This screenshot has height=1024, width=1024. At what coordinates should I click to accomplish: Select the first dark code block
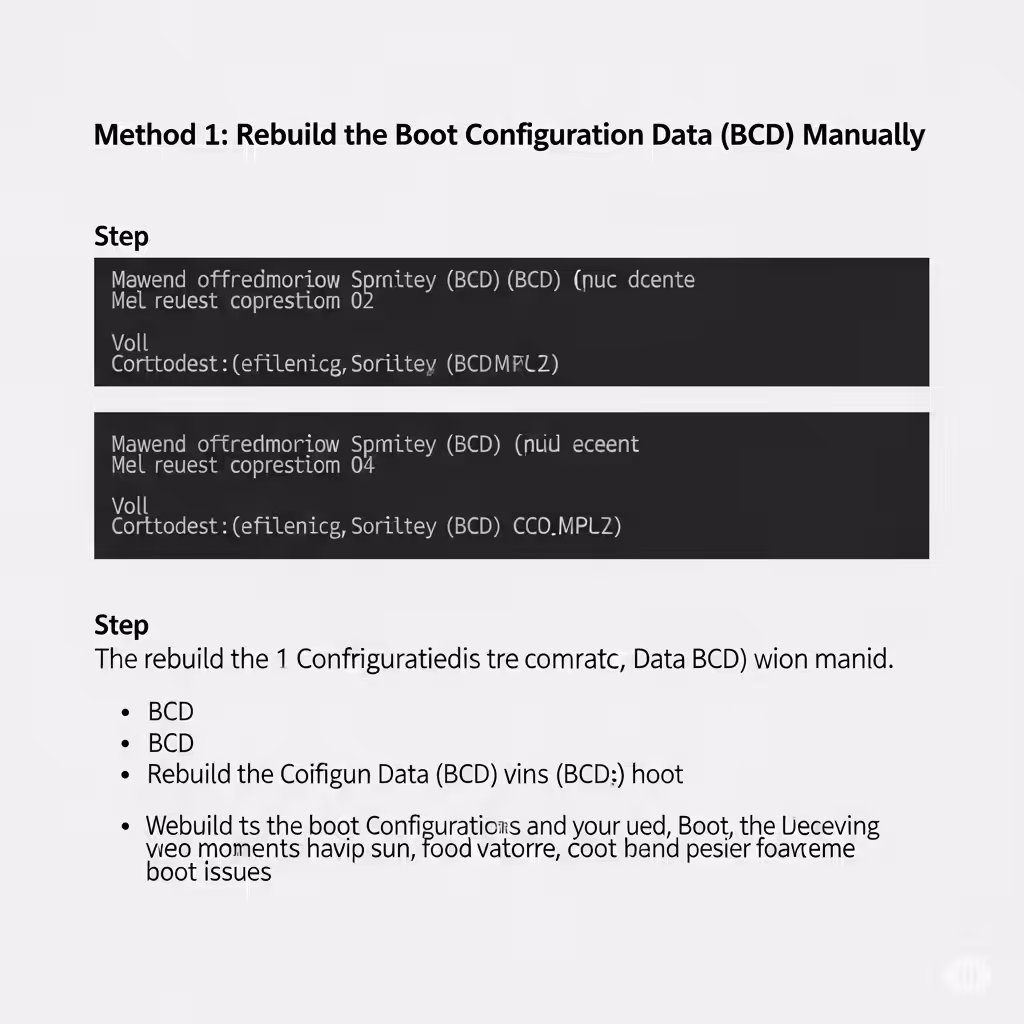[511, 321]
